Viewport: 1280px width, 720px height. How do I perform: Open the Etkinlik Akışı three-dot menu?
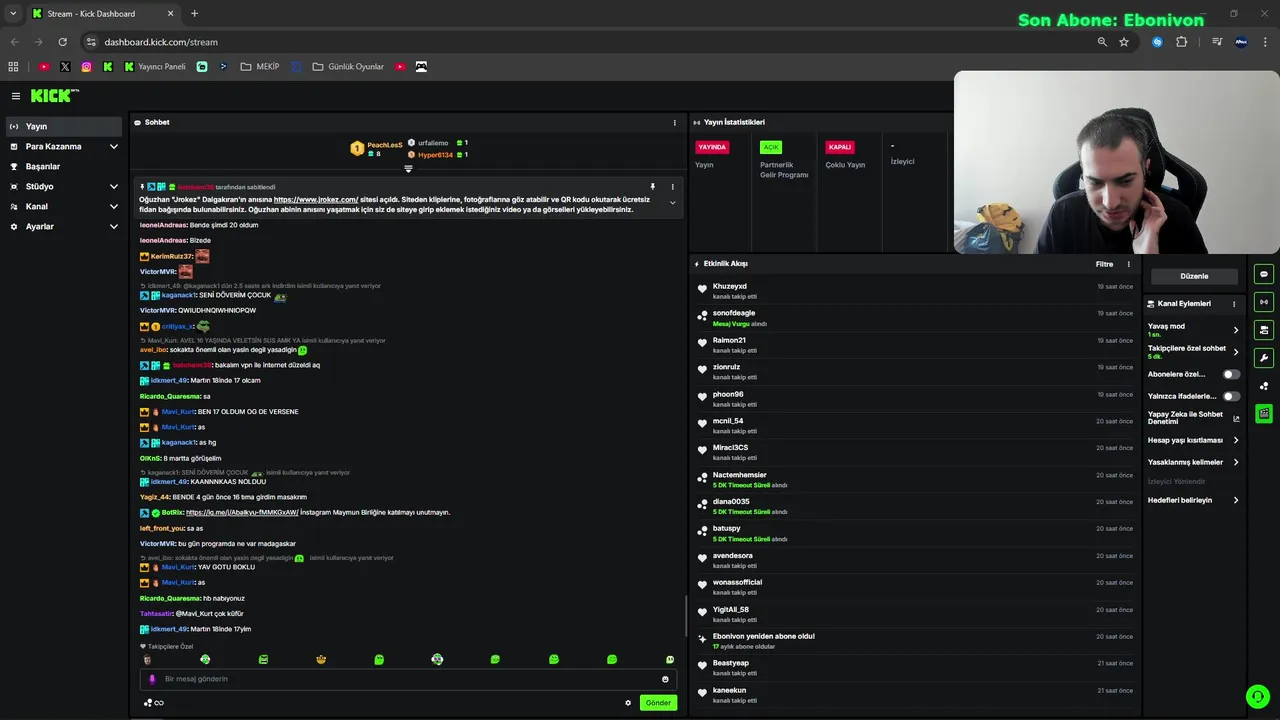coord(1129,264)
